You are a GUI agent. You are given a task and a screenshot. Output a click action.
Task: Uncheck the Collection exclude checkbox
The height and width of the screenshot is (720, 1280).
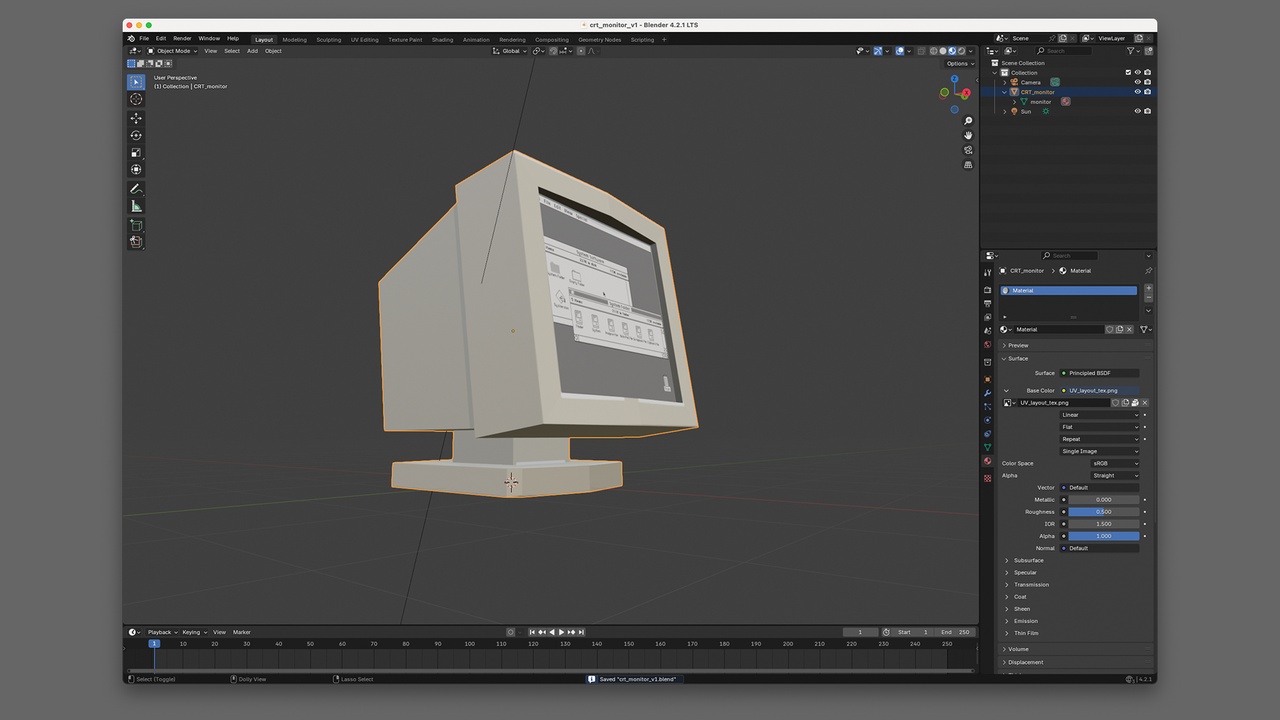(1128, 72)
